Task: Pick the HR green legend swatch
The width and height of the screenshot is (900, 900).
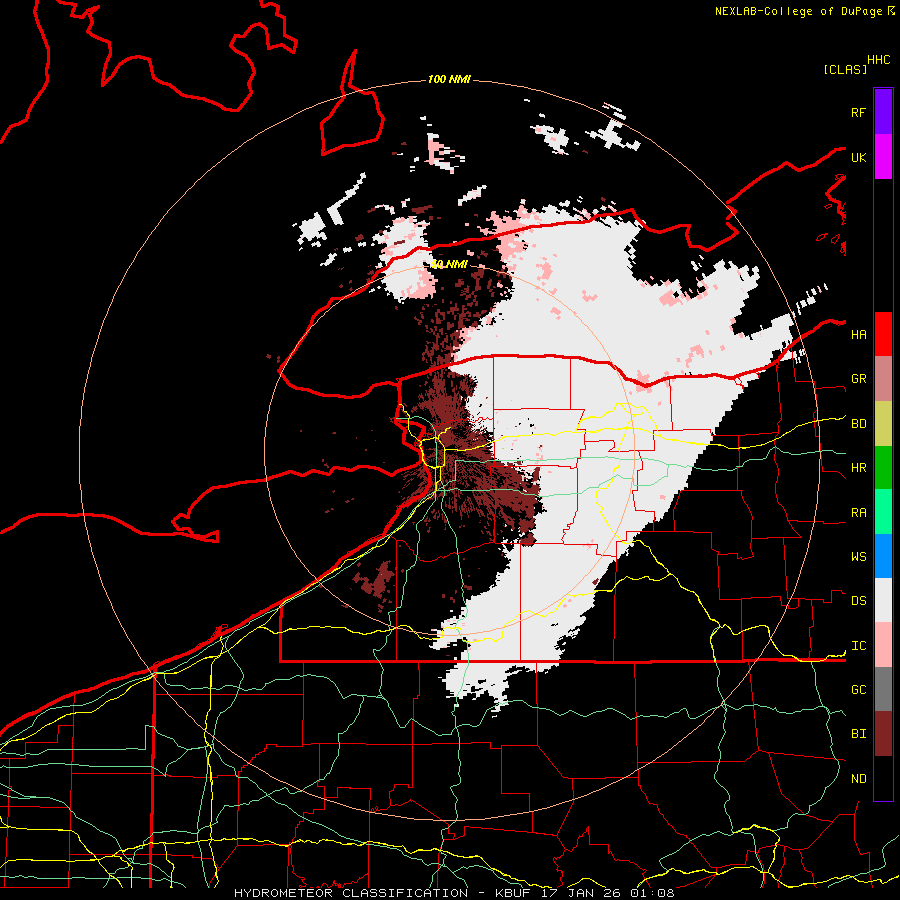Action: 883,467
